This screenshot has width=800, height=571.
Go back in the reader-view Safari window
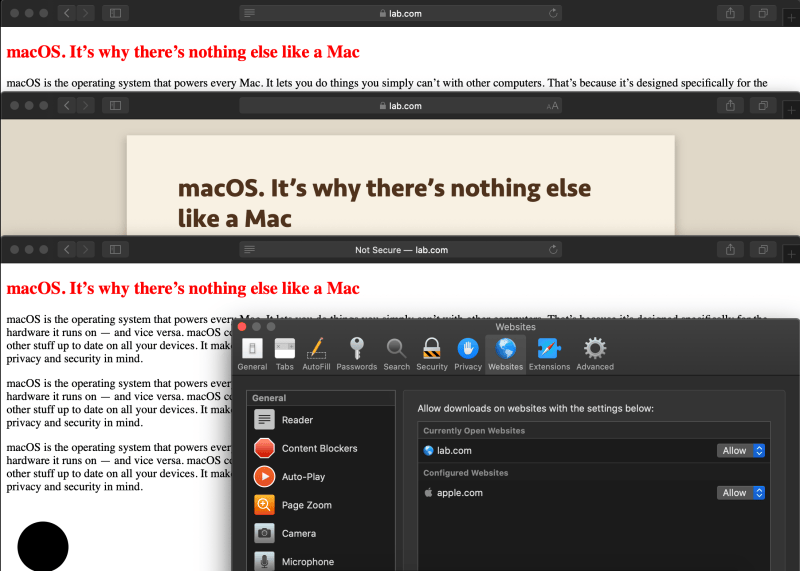pyautogui.click(x=66, y=106)
